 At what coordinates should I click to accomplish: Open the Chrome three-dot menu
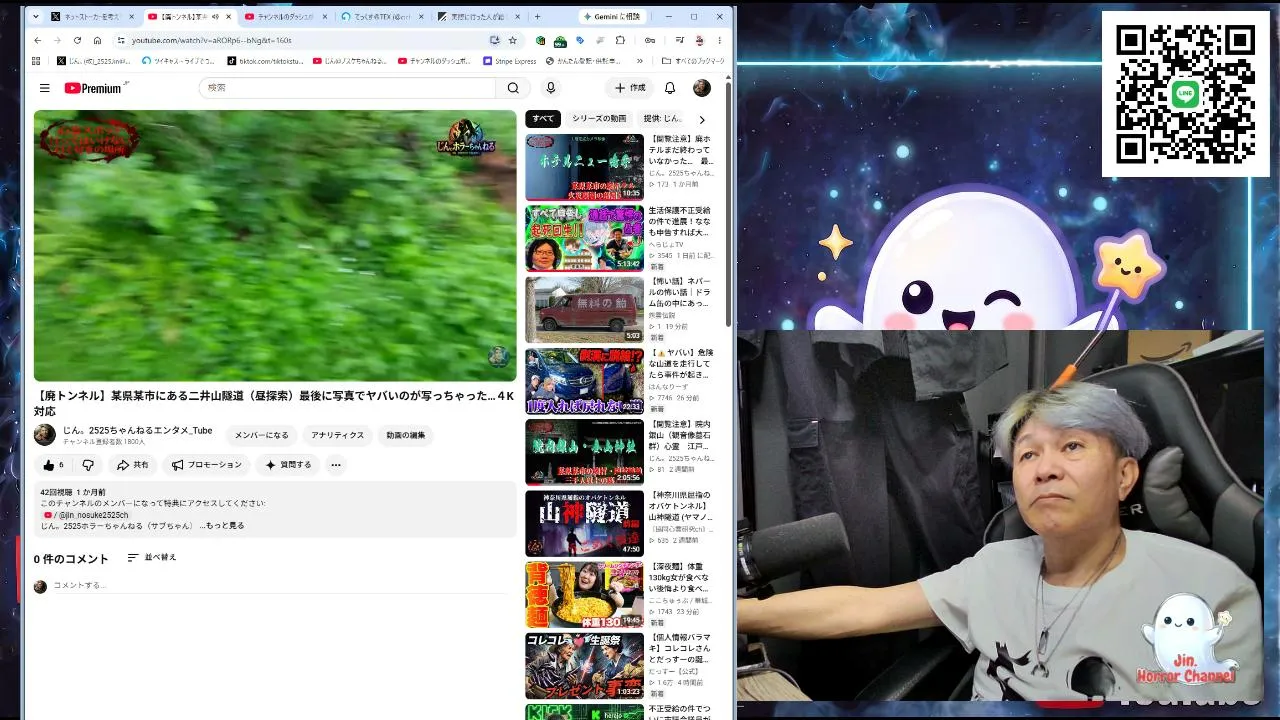[719, 40]
